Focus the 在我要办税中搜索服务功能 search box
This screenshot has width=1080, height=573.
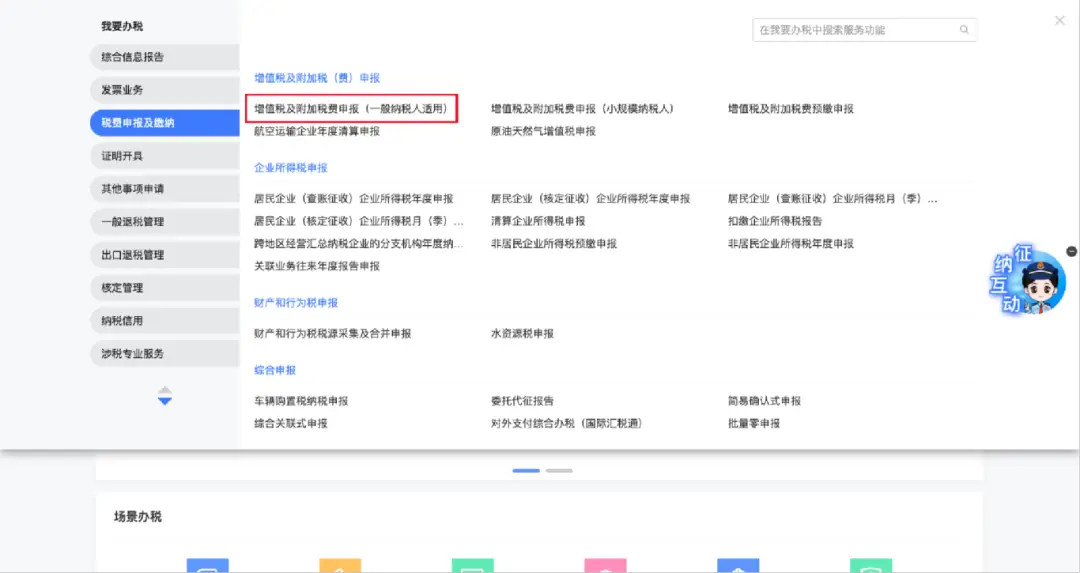tap(864, 30)
